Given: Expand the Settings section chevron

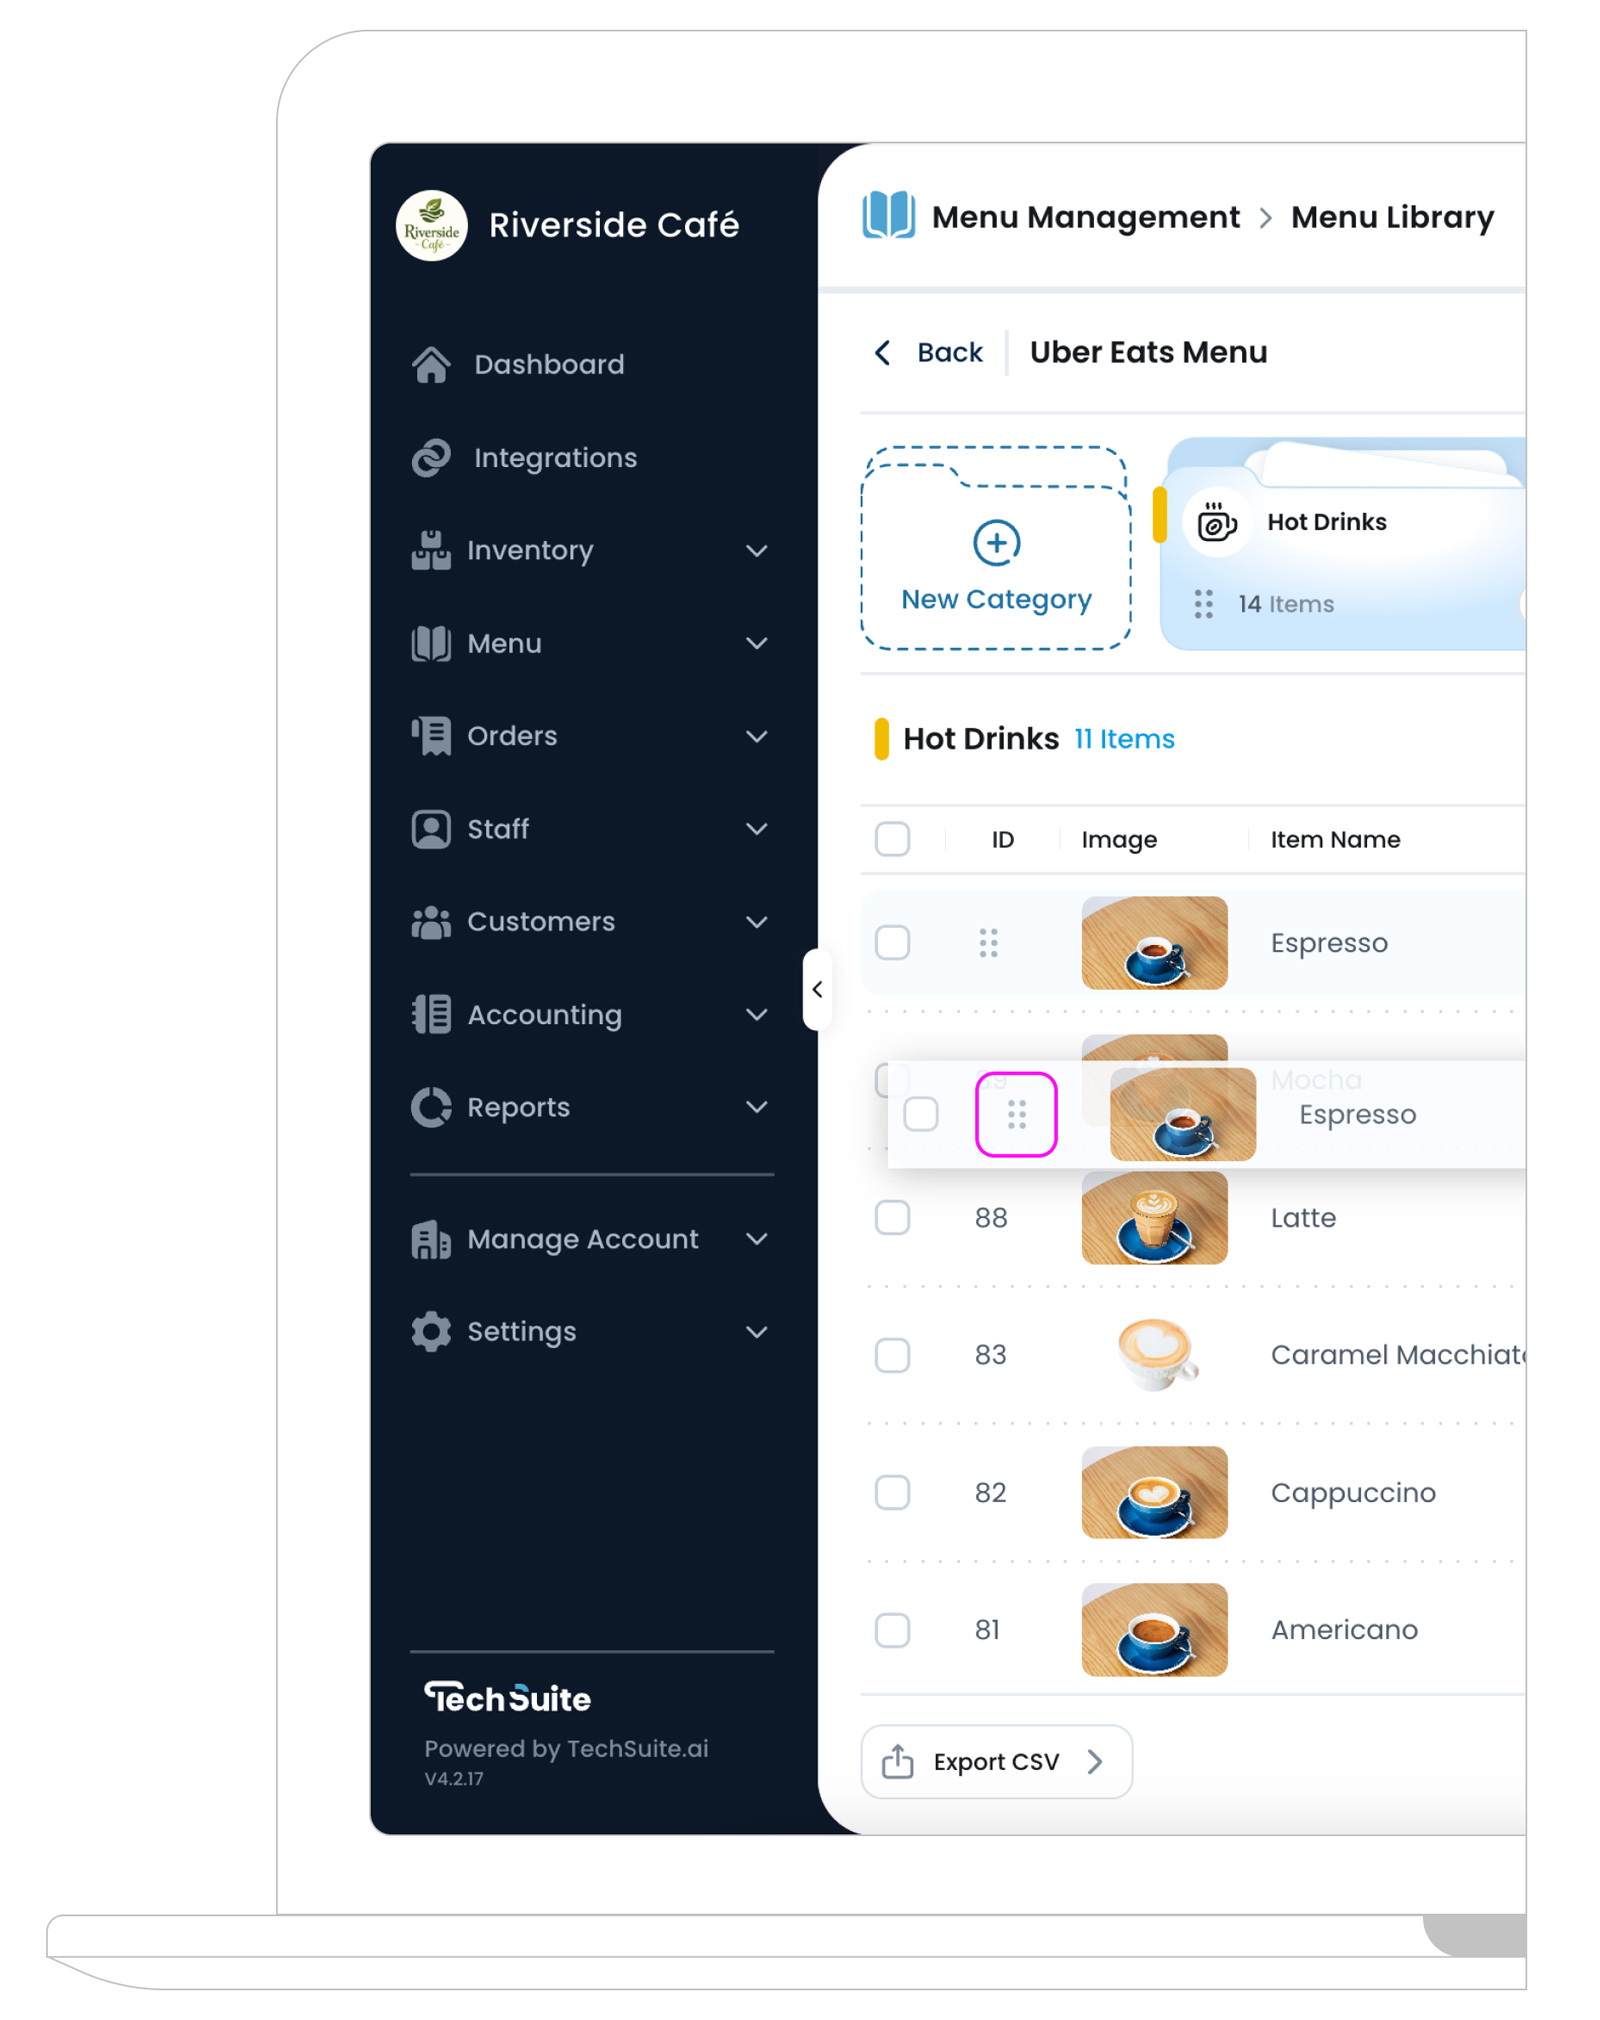Looking at the screenshot, I should (x=757, y=1332).
